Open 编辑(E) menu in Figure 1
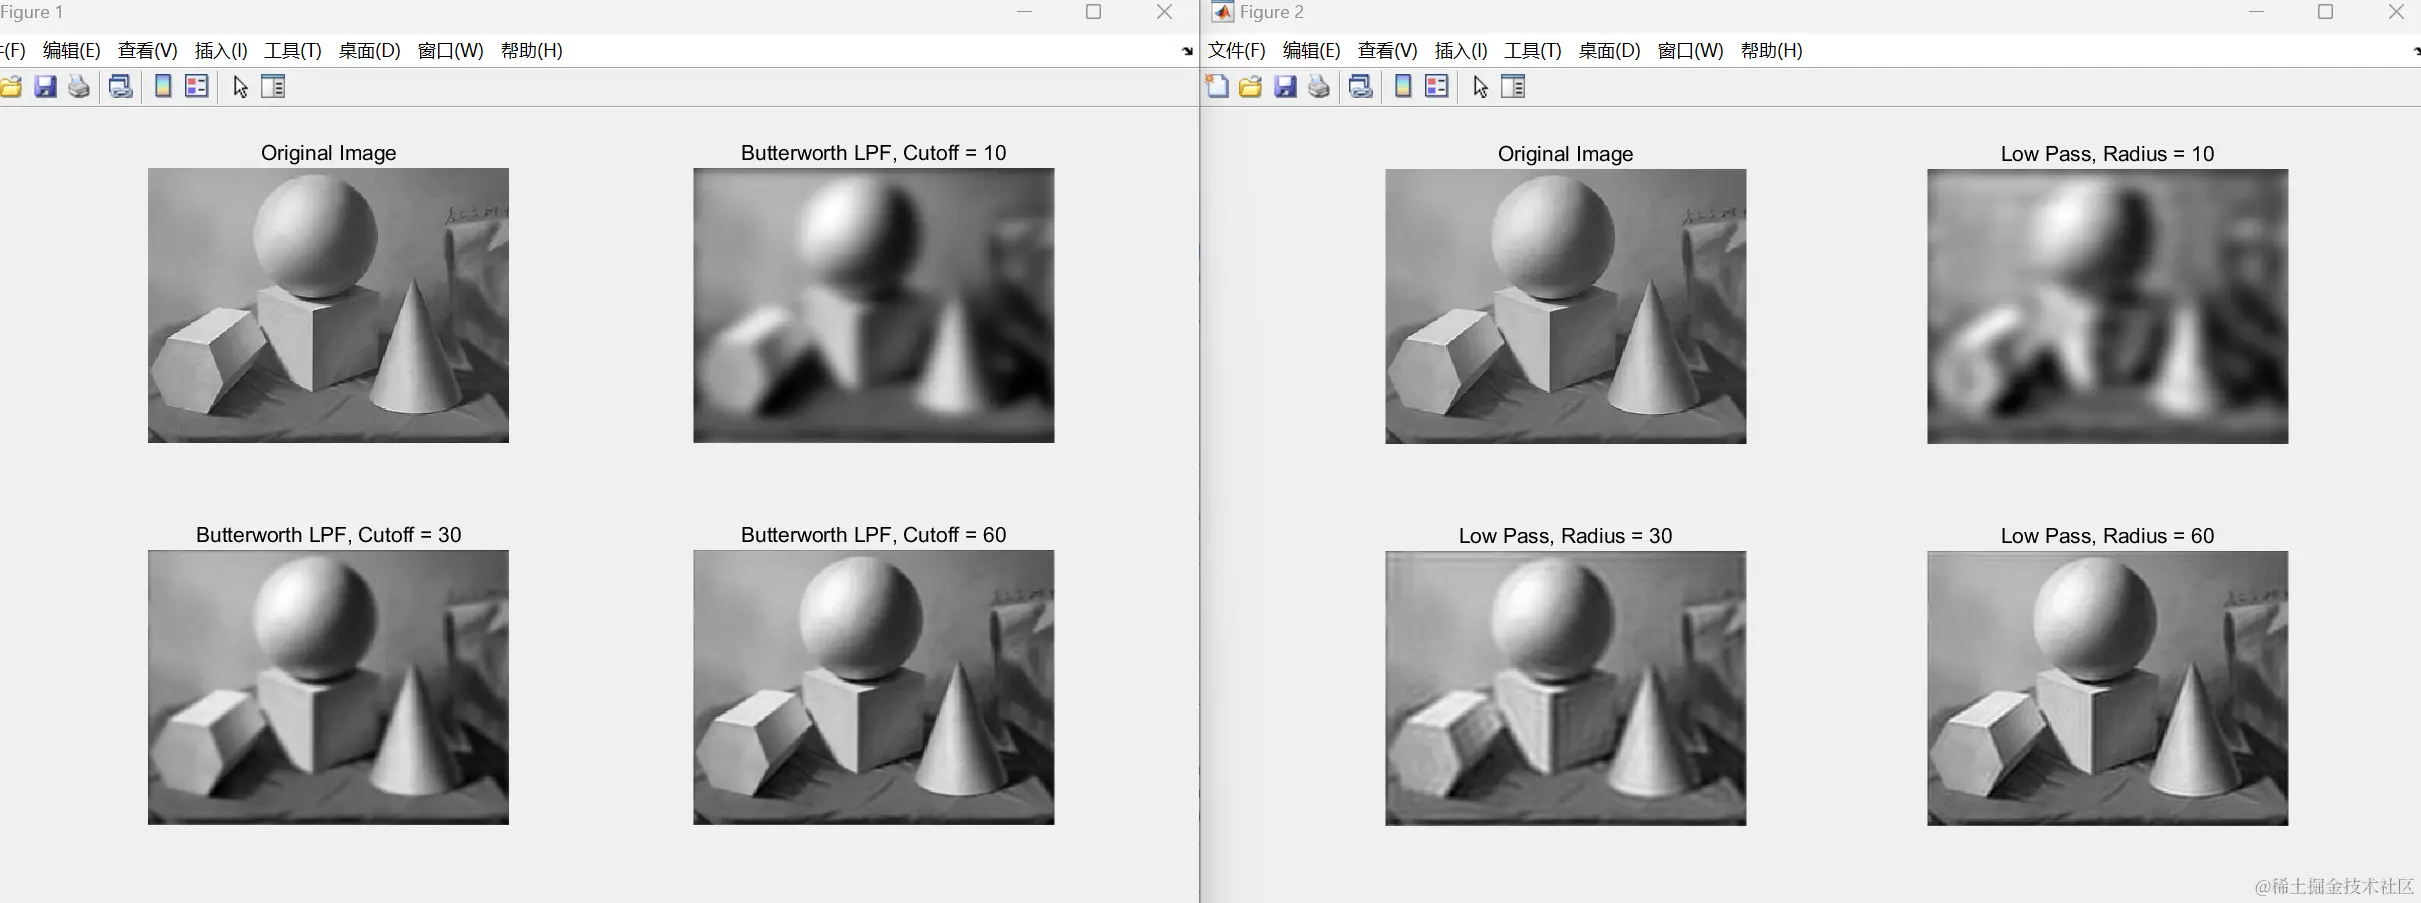The height and width of the screenshot is (903, 2421). [x=72, y=50]
